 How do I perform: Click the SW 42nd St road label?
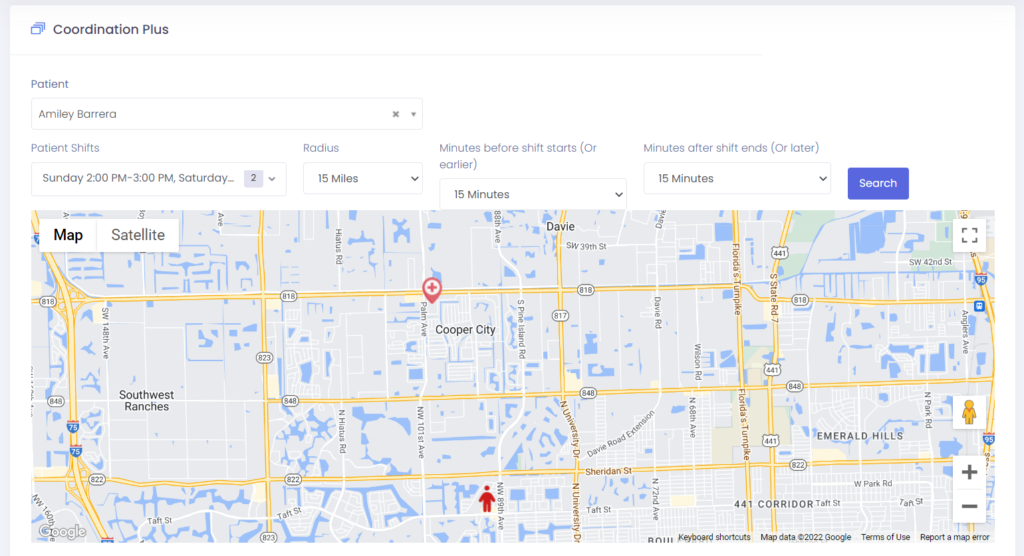[x=930, y=262]
